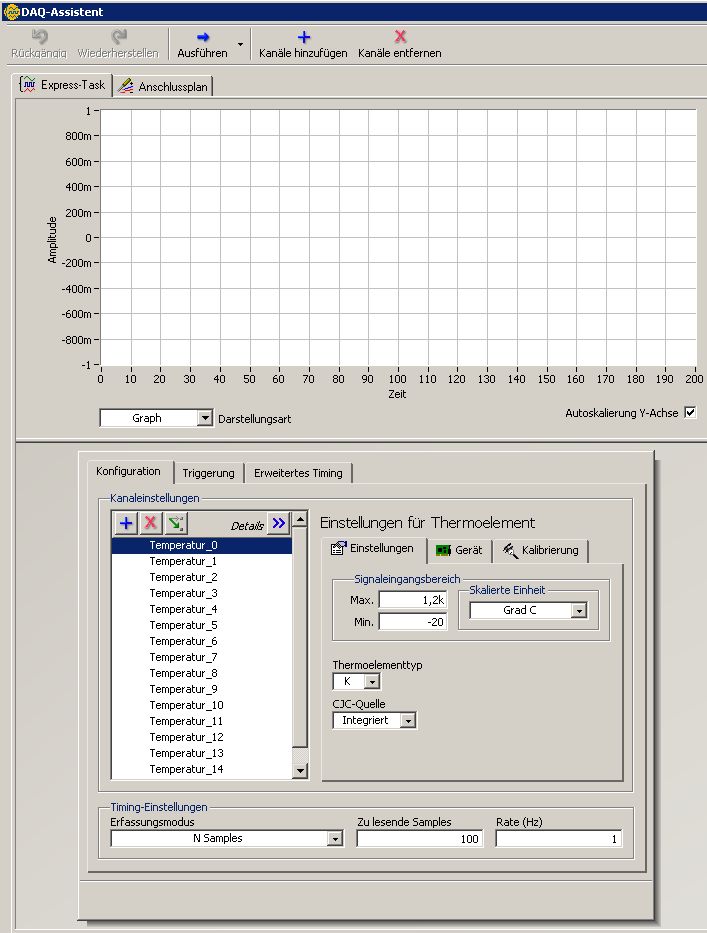Select channel Temperatur_11

coord(202,721)
